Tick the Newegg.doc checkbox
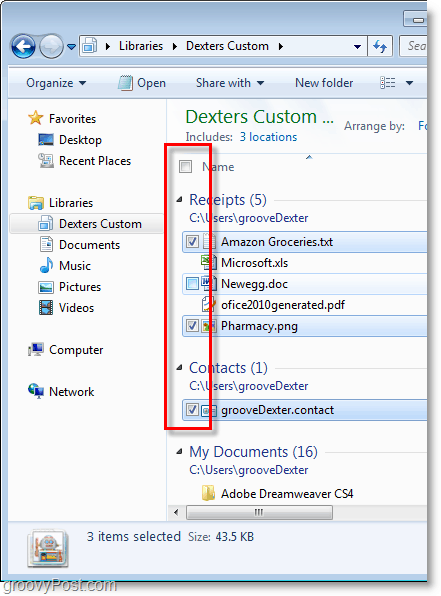This screenshot has width=441, height=596. click(x=192, y=284)
